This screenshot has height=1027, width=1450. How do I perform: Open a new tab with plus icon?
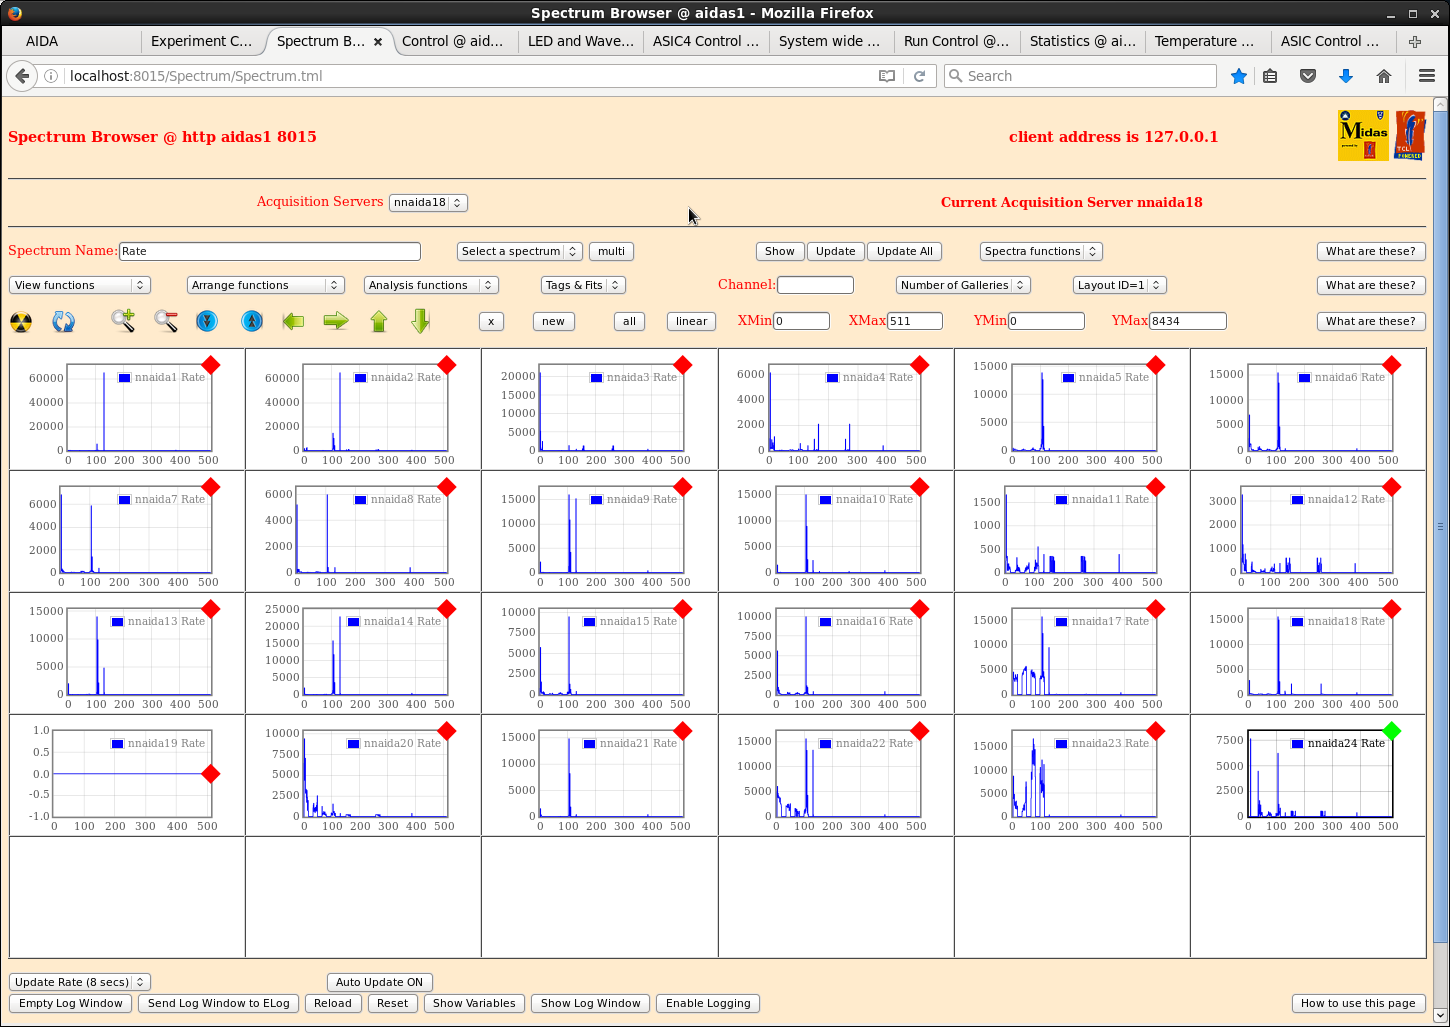pos(1415,41)
